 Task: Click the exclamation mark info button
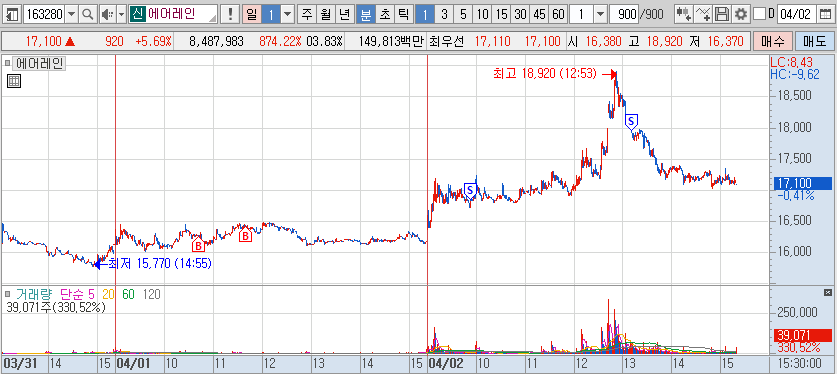tap(230, 14)
